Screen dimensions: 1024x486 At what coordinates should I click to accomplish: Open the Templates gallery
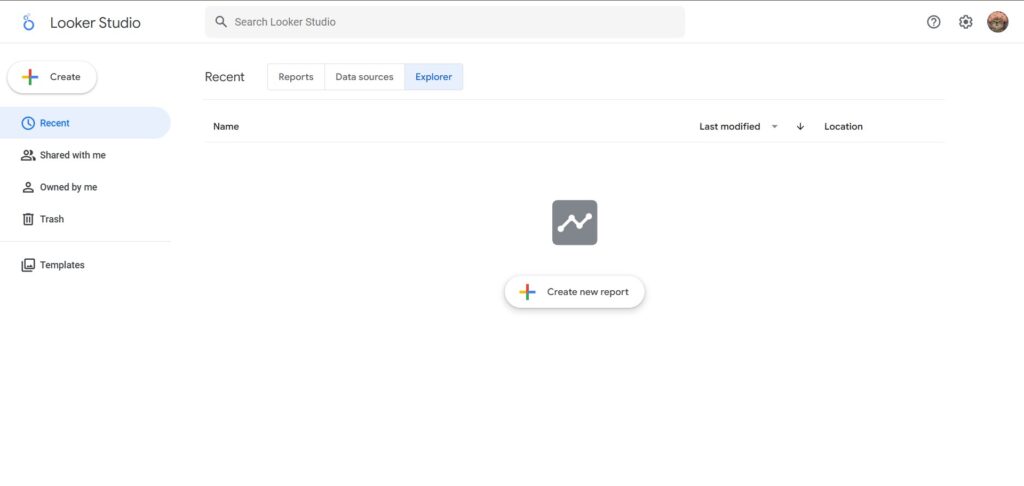(x=85, y=265)
